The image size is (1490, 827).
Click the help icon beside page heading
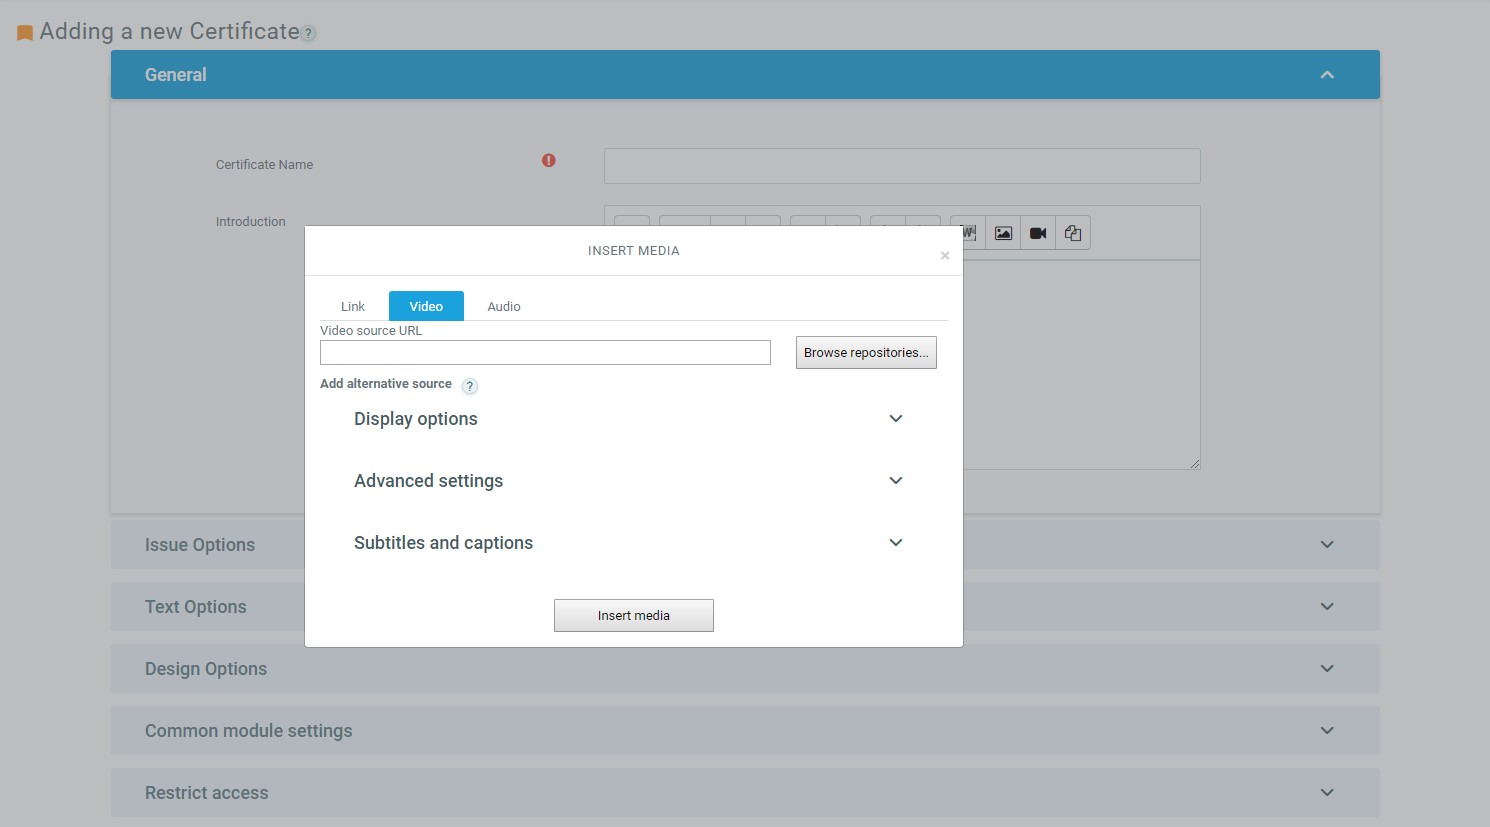[x=310, y=33]
